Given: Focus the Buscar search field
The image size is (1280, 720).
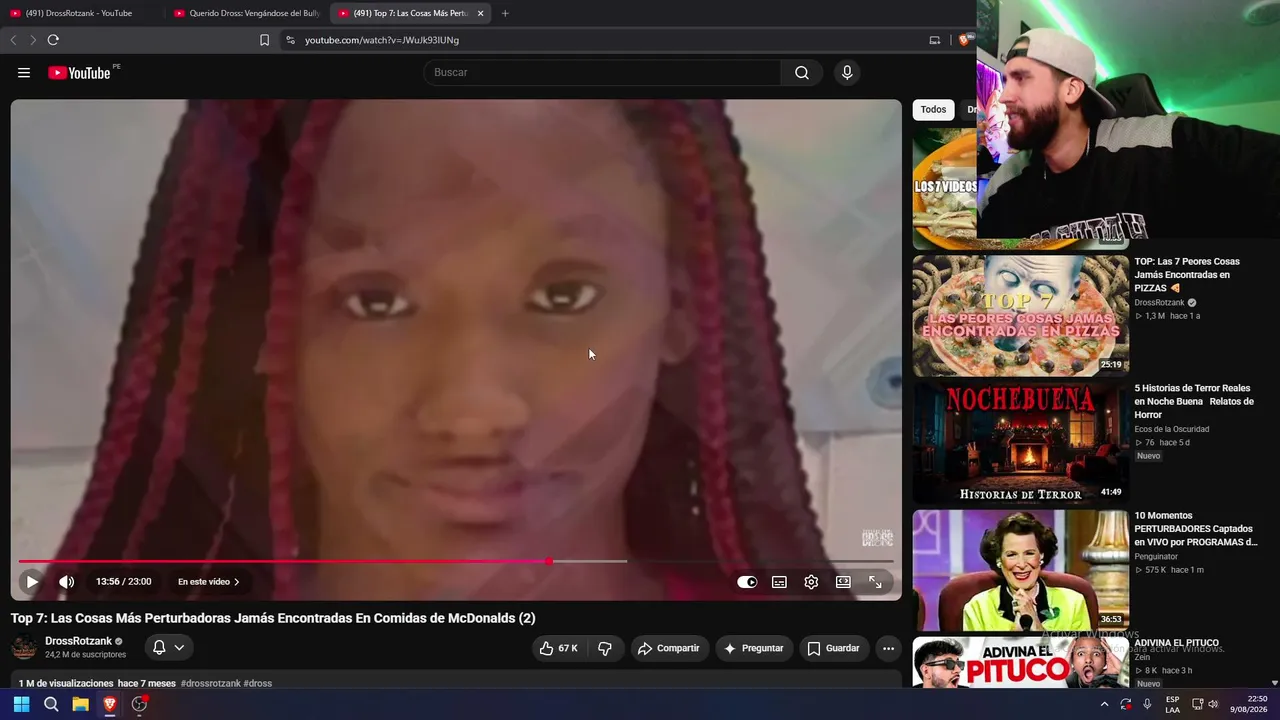Looking at the screenshot, I should [602, 73].
